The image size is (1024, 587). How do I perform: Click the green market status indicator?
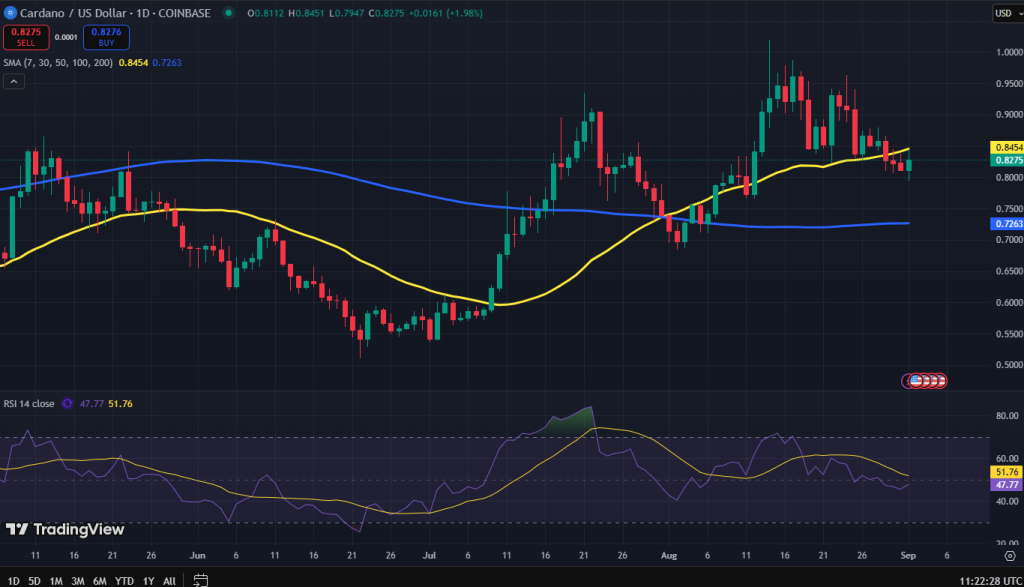(x=229, y=13)
